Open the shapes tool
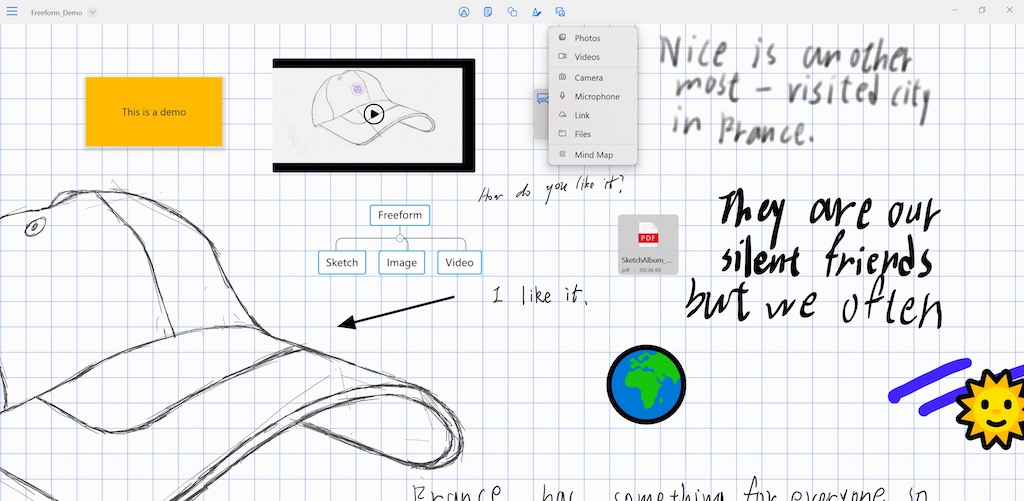This screenshot has width=1024, height=501. coord(512,12)
